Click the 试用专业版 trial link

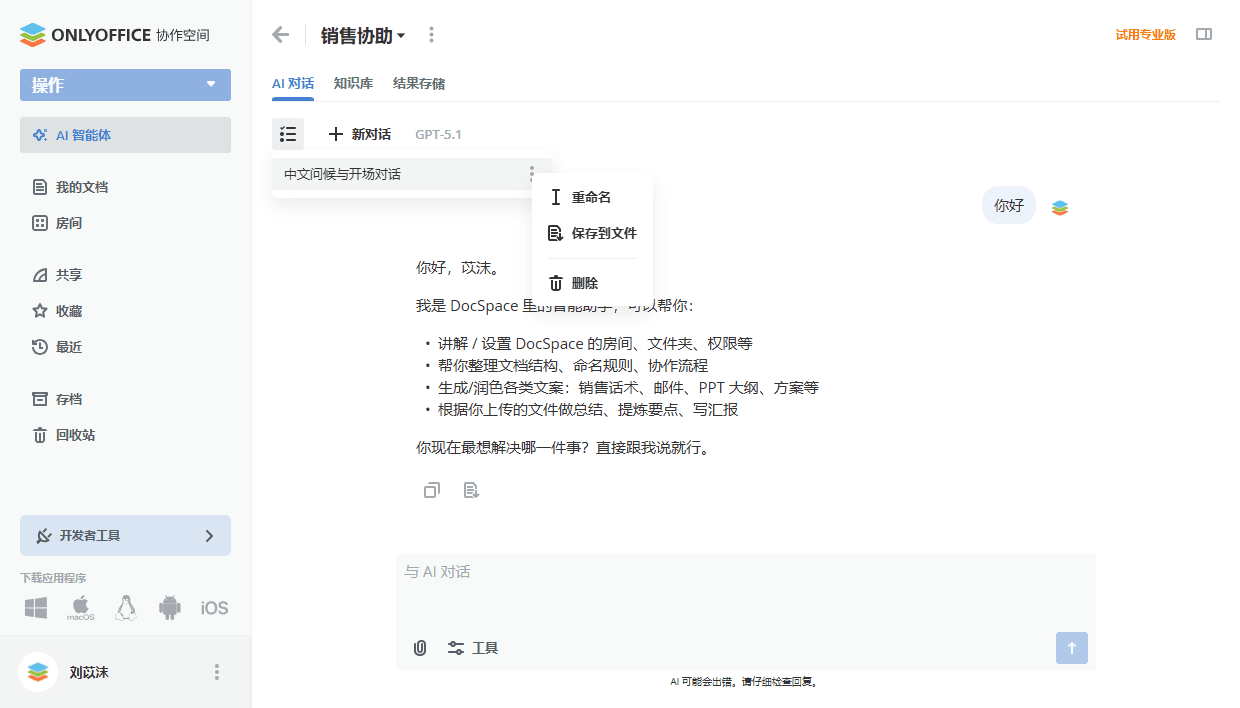tap(1145, 33)
